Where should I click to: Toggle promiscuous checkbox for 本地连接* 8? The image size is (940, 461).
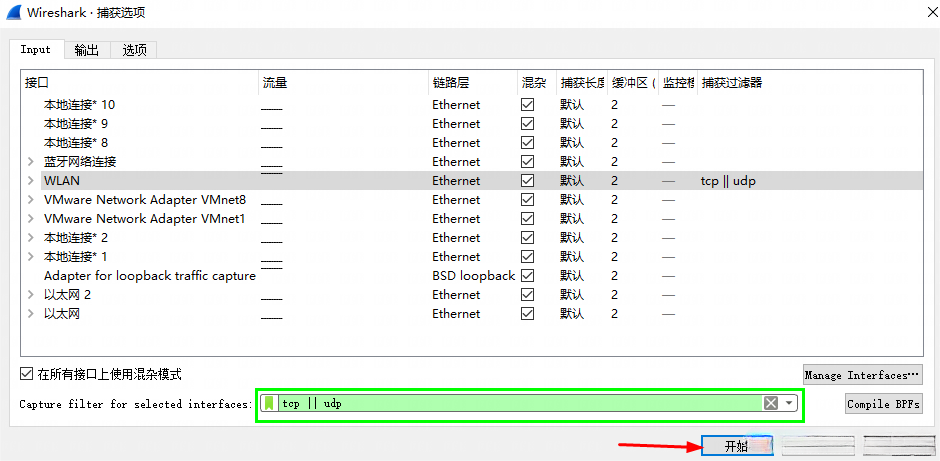(x=528, y=143)
